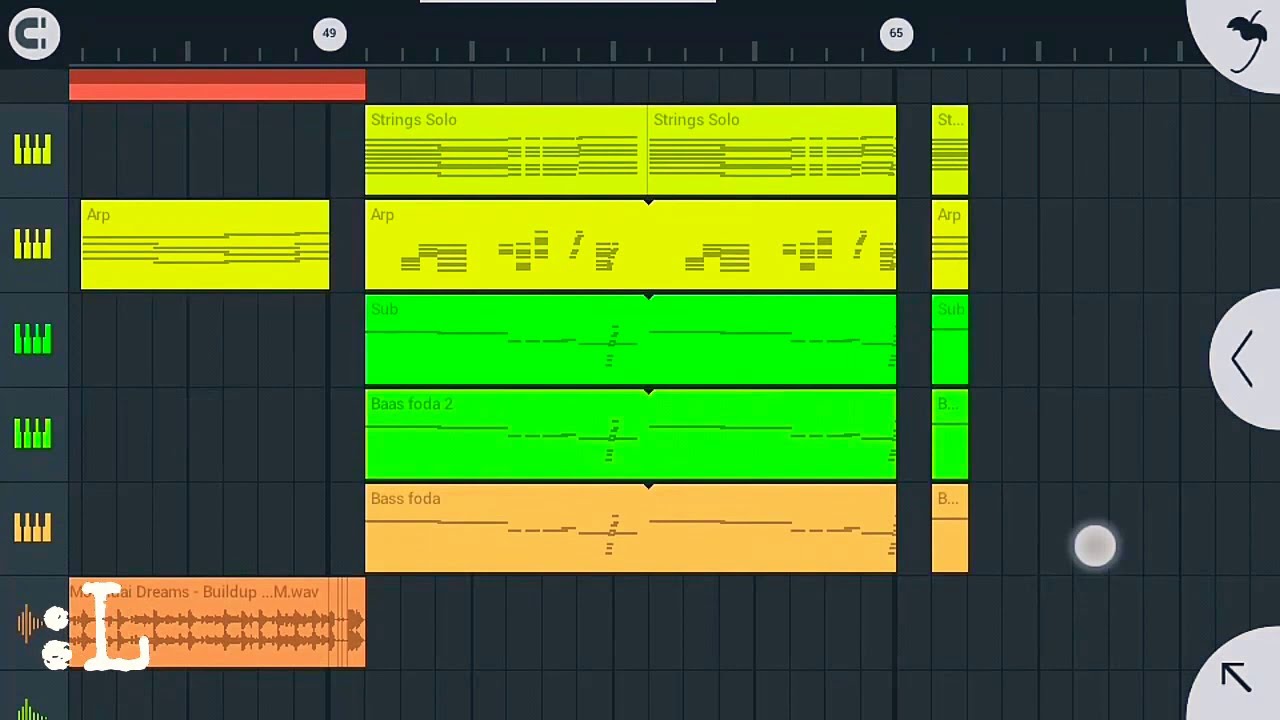
Task: Select the red selection region bar
Action: click(217, 85)
